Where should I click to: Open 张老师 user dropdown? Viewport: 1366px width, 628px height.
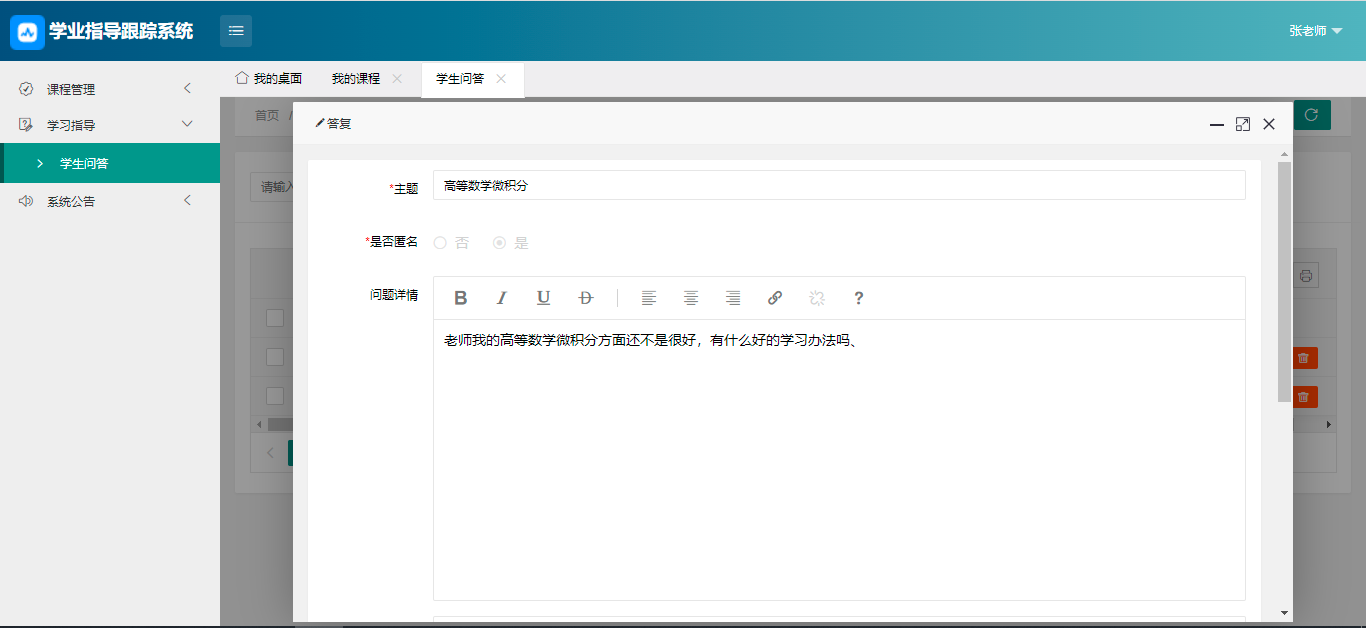(x=1316, y=31)
